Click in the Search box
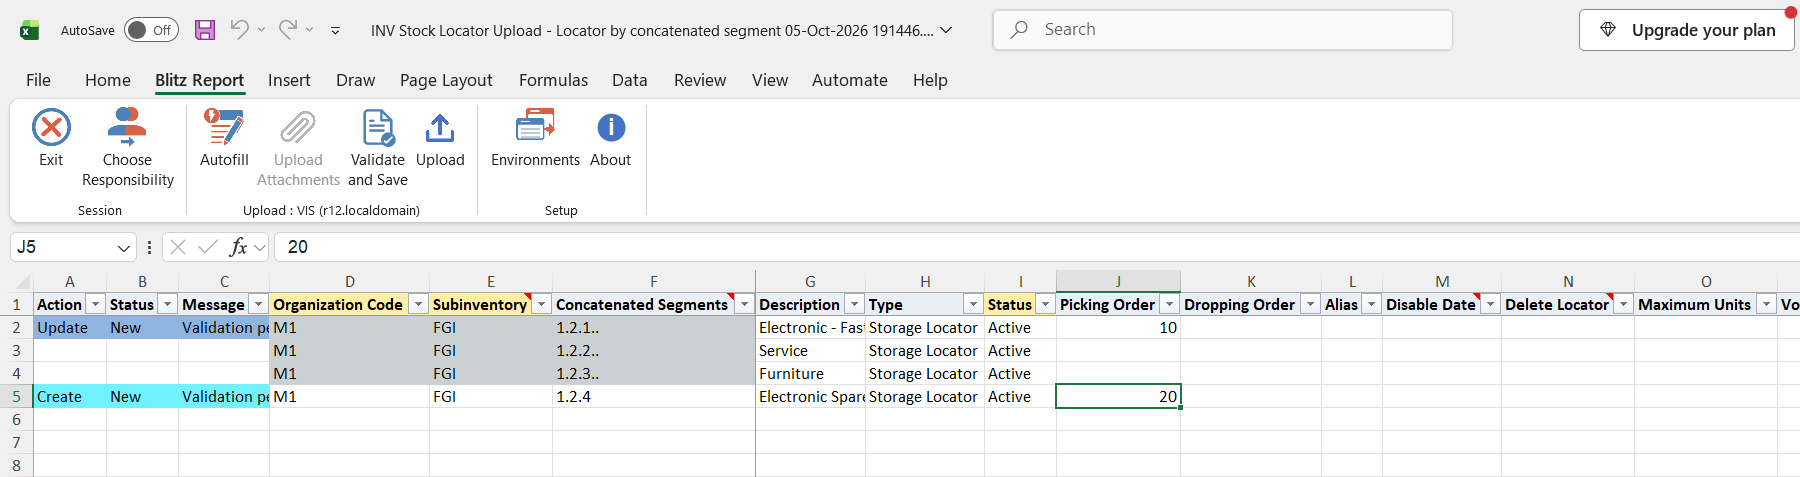The width and height of the screenshot is (1800, 477). 1222,30
